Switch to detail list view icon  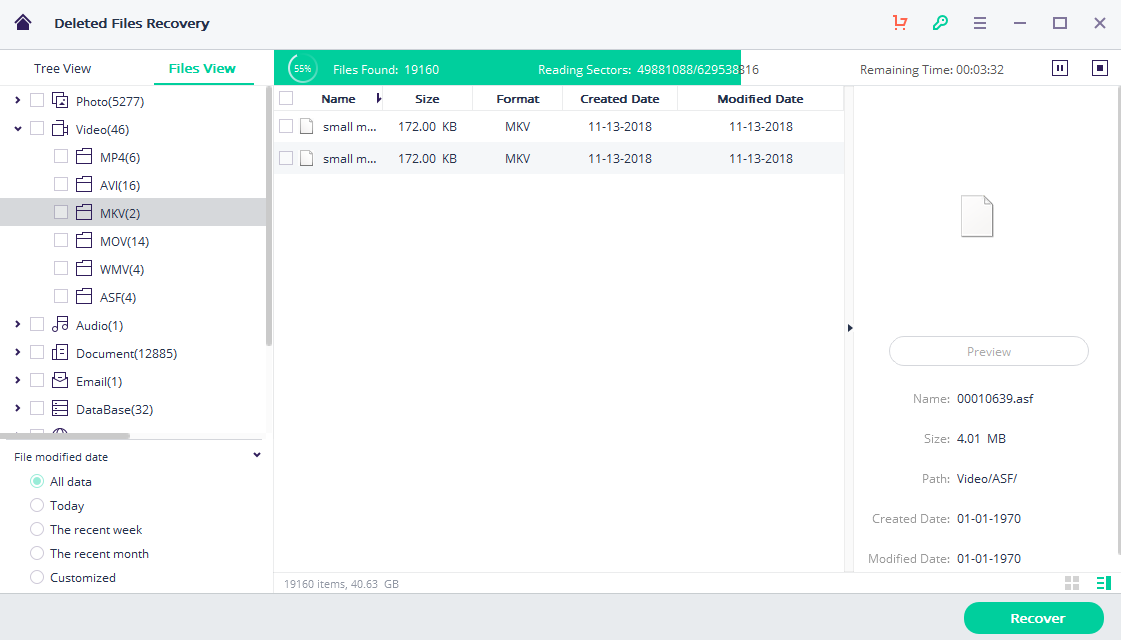click(1104, 583)
